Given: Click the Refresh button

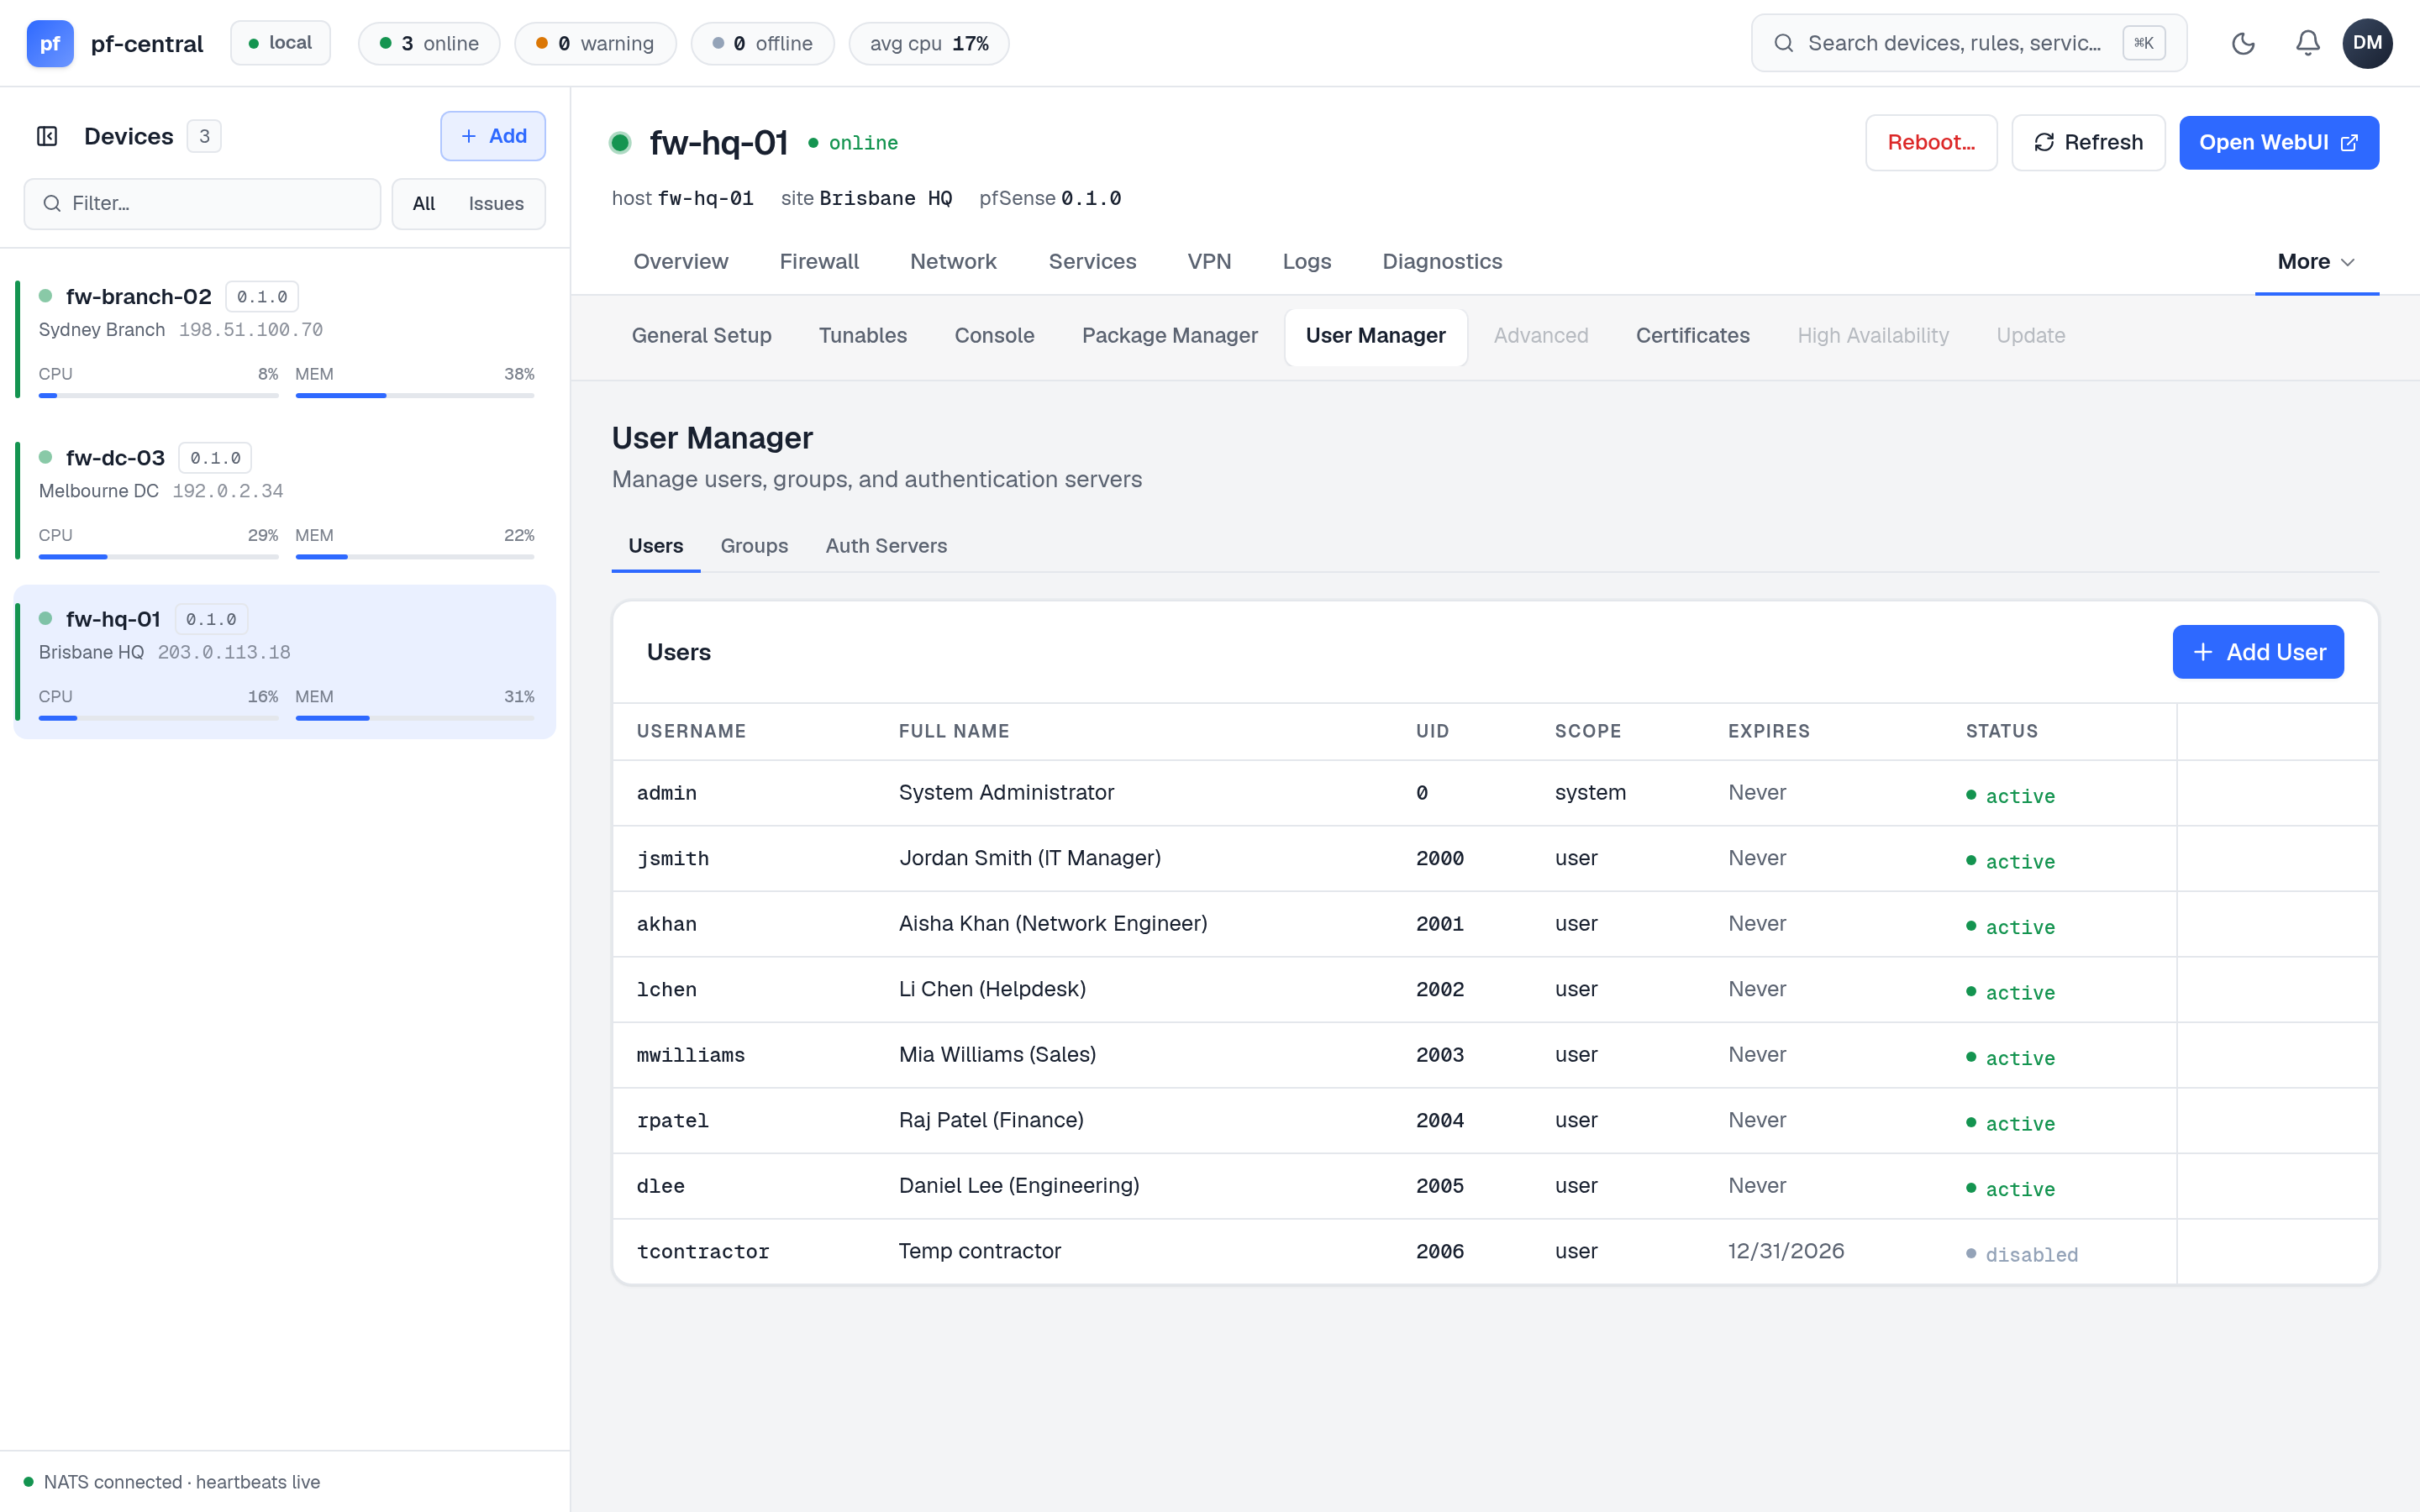Looking at the screenshot, I should 2088,142.
